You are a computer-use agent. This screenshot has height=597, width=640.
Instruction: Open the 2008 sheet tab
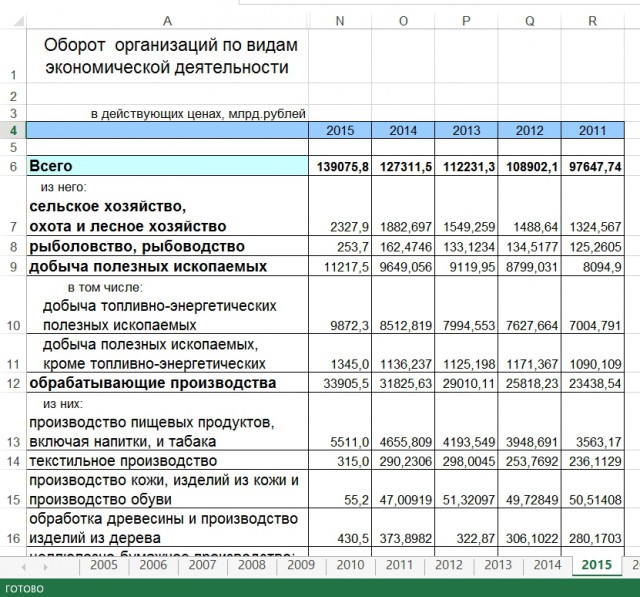252,565
